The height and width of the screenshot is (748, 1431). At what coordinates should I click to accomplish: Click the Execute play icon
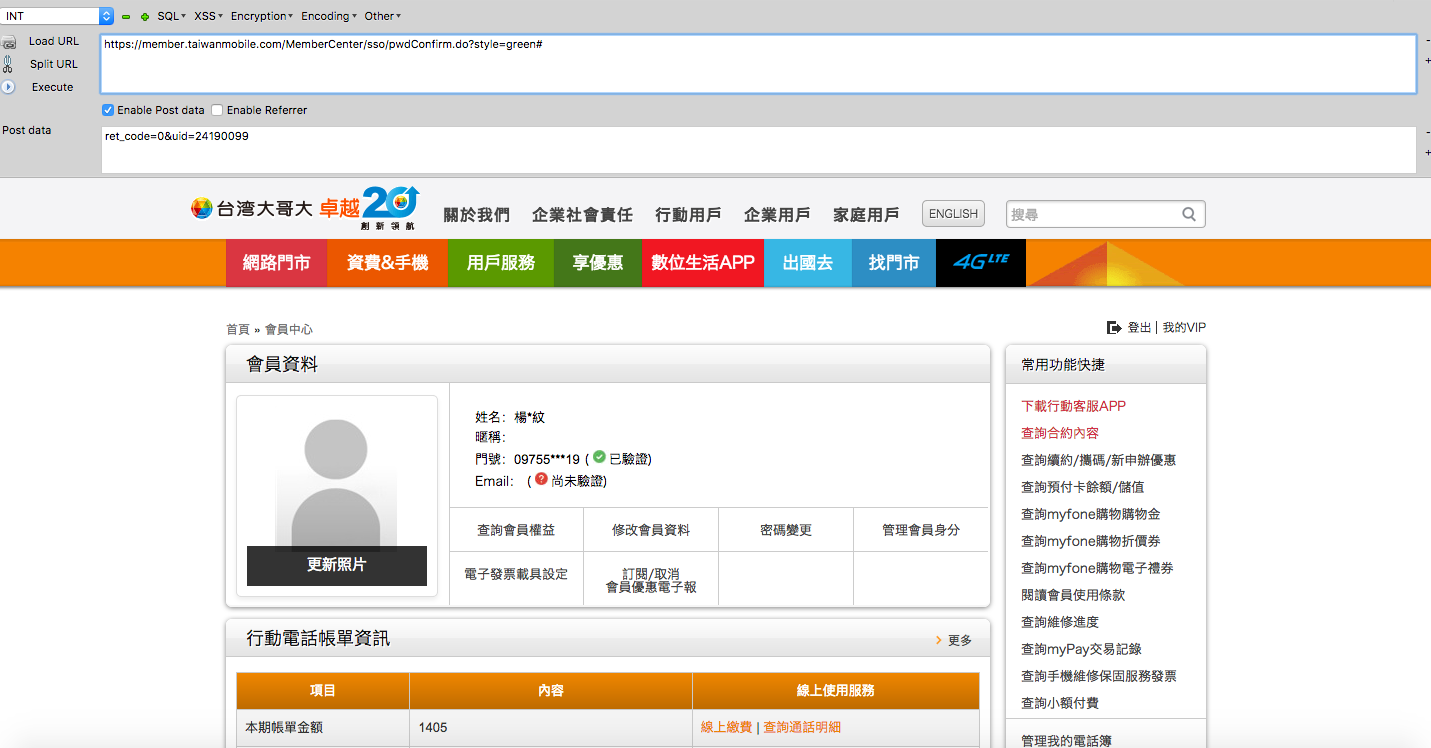8,87
